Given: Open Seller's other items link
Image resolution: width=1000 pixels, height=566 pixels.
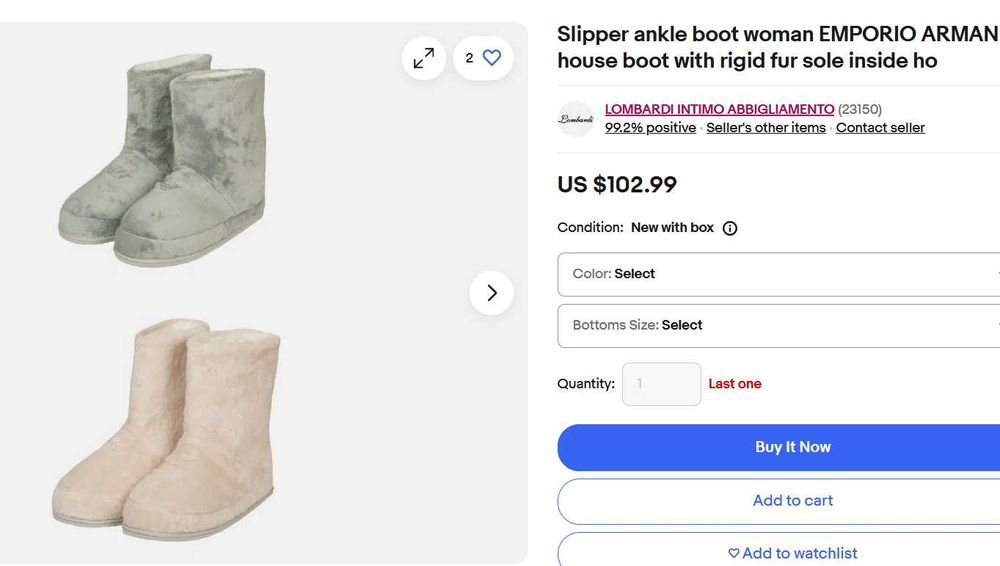Looking at the screenshot, I should coord(766,128).
